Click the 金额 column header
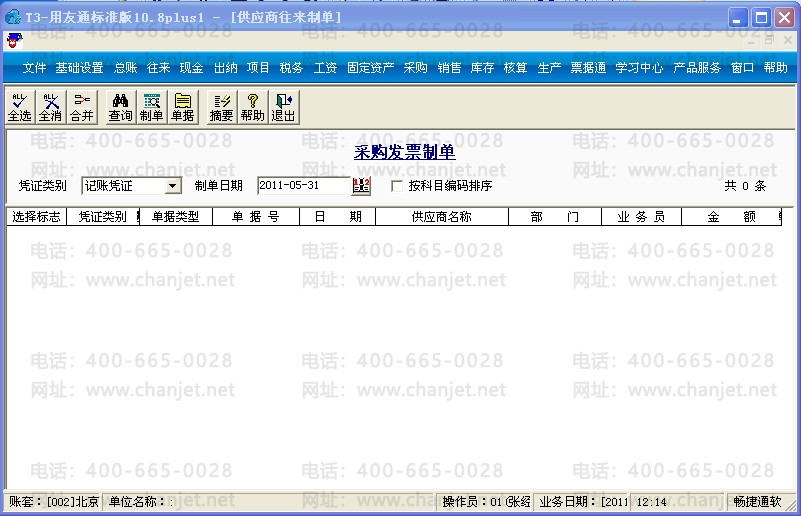Viewport: 801px width, 516px height. click(x=731, y=217)
